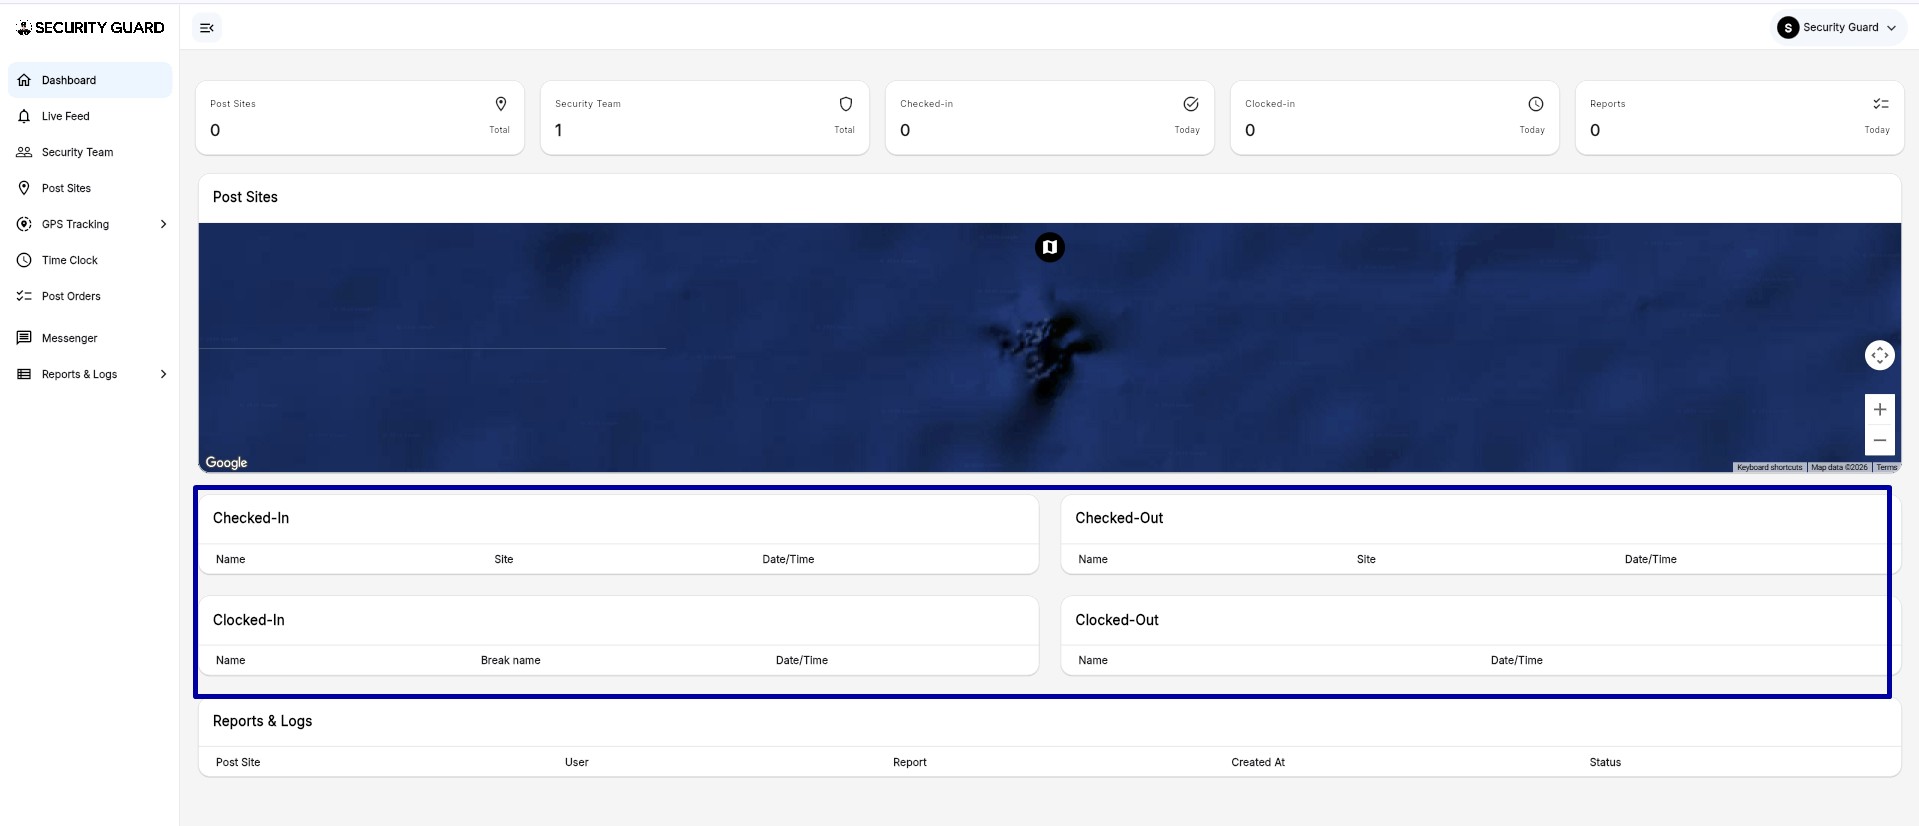Click the Checked-In table Site column header
Viewport: 1919px width, 826px height.
pos(504,559)
